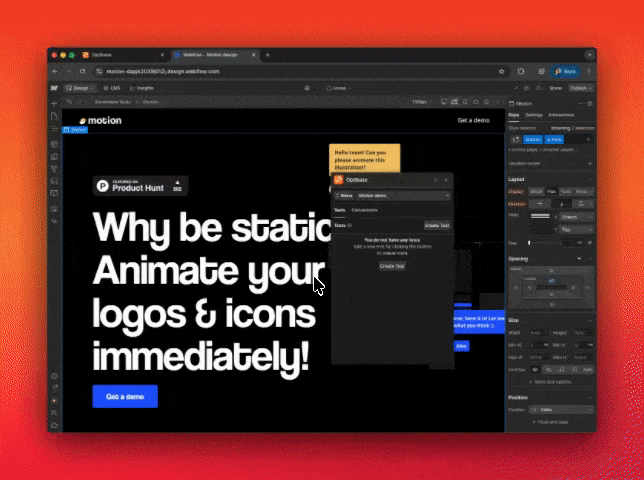This screenshot has width=644, height=480.
Task: Reload the page in browser
Action: point(82,72)
